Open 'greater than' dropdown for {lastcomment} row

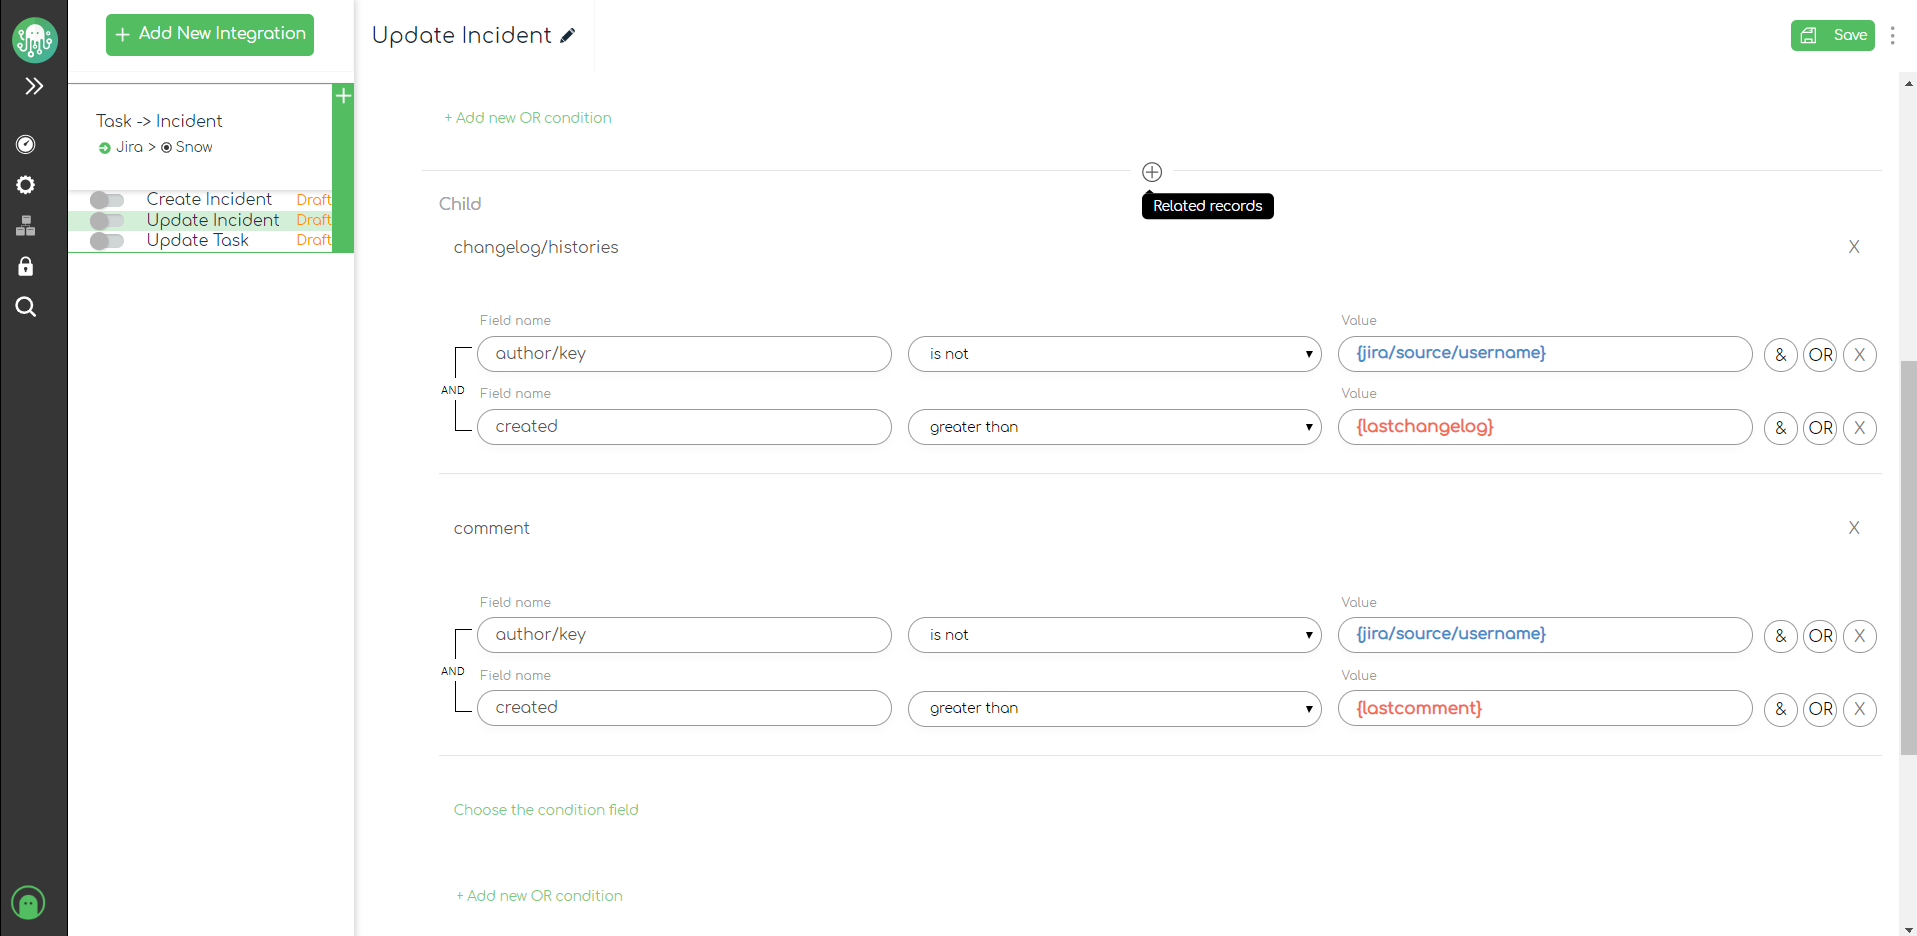coord(1114,708)
